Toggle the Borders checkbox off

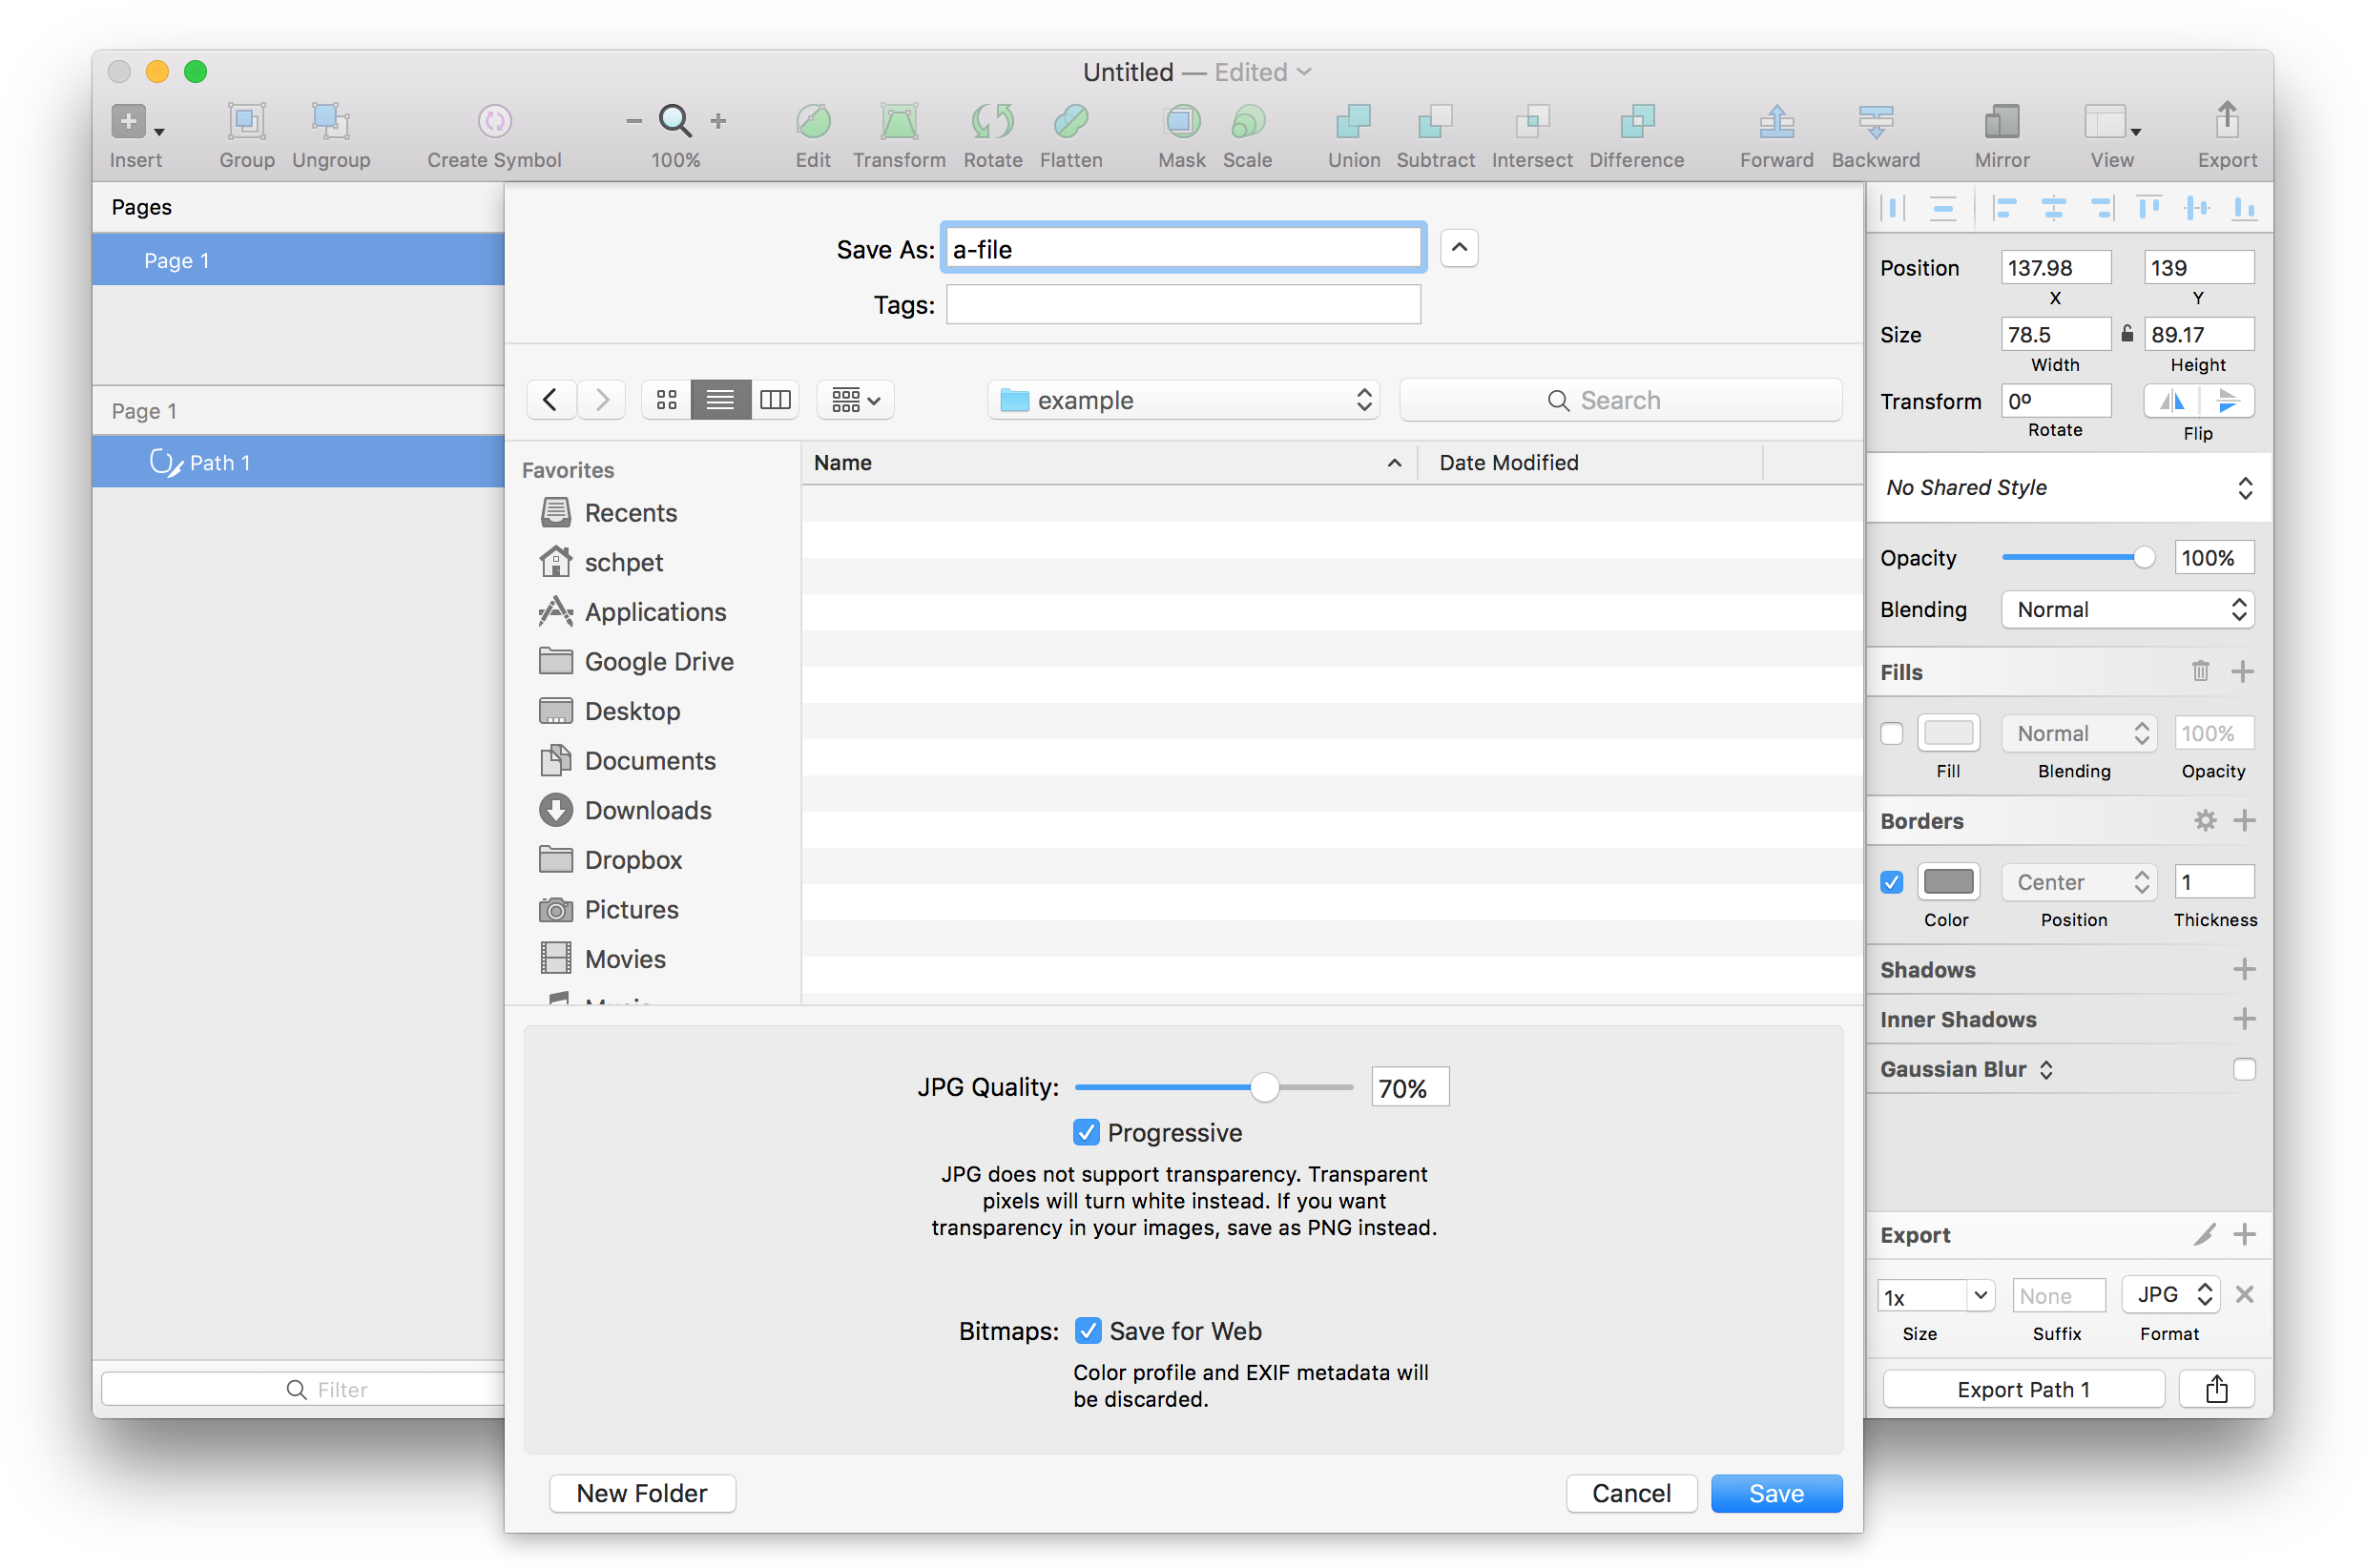tap(1891, 882)
